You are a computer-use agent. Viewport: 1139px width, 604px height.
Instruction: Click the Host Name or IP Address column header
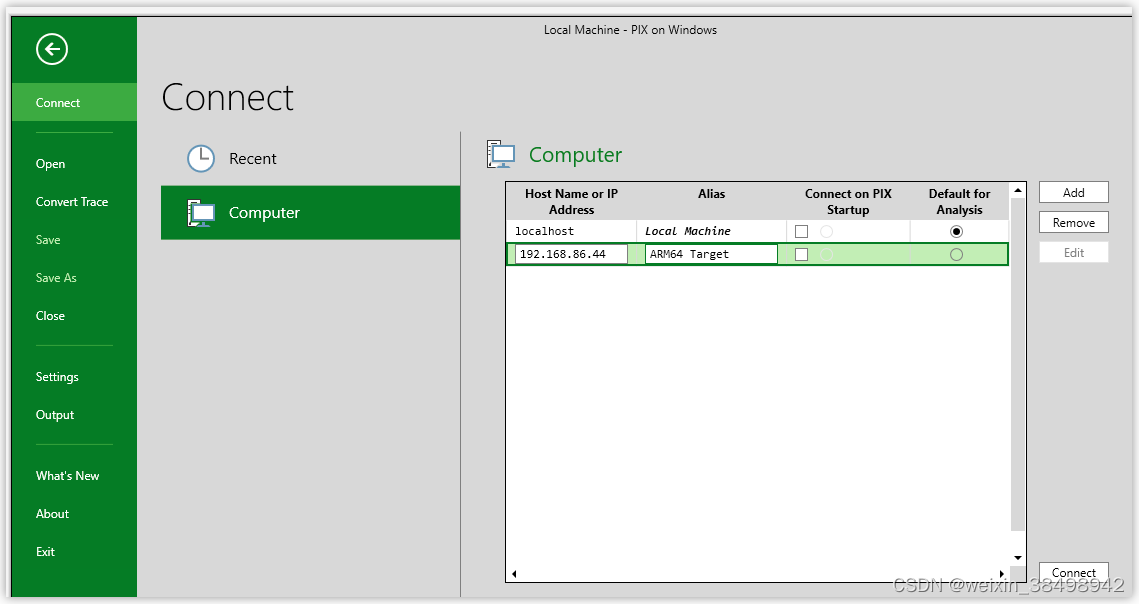click(572, 201)
